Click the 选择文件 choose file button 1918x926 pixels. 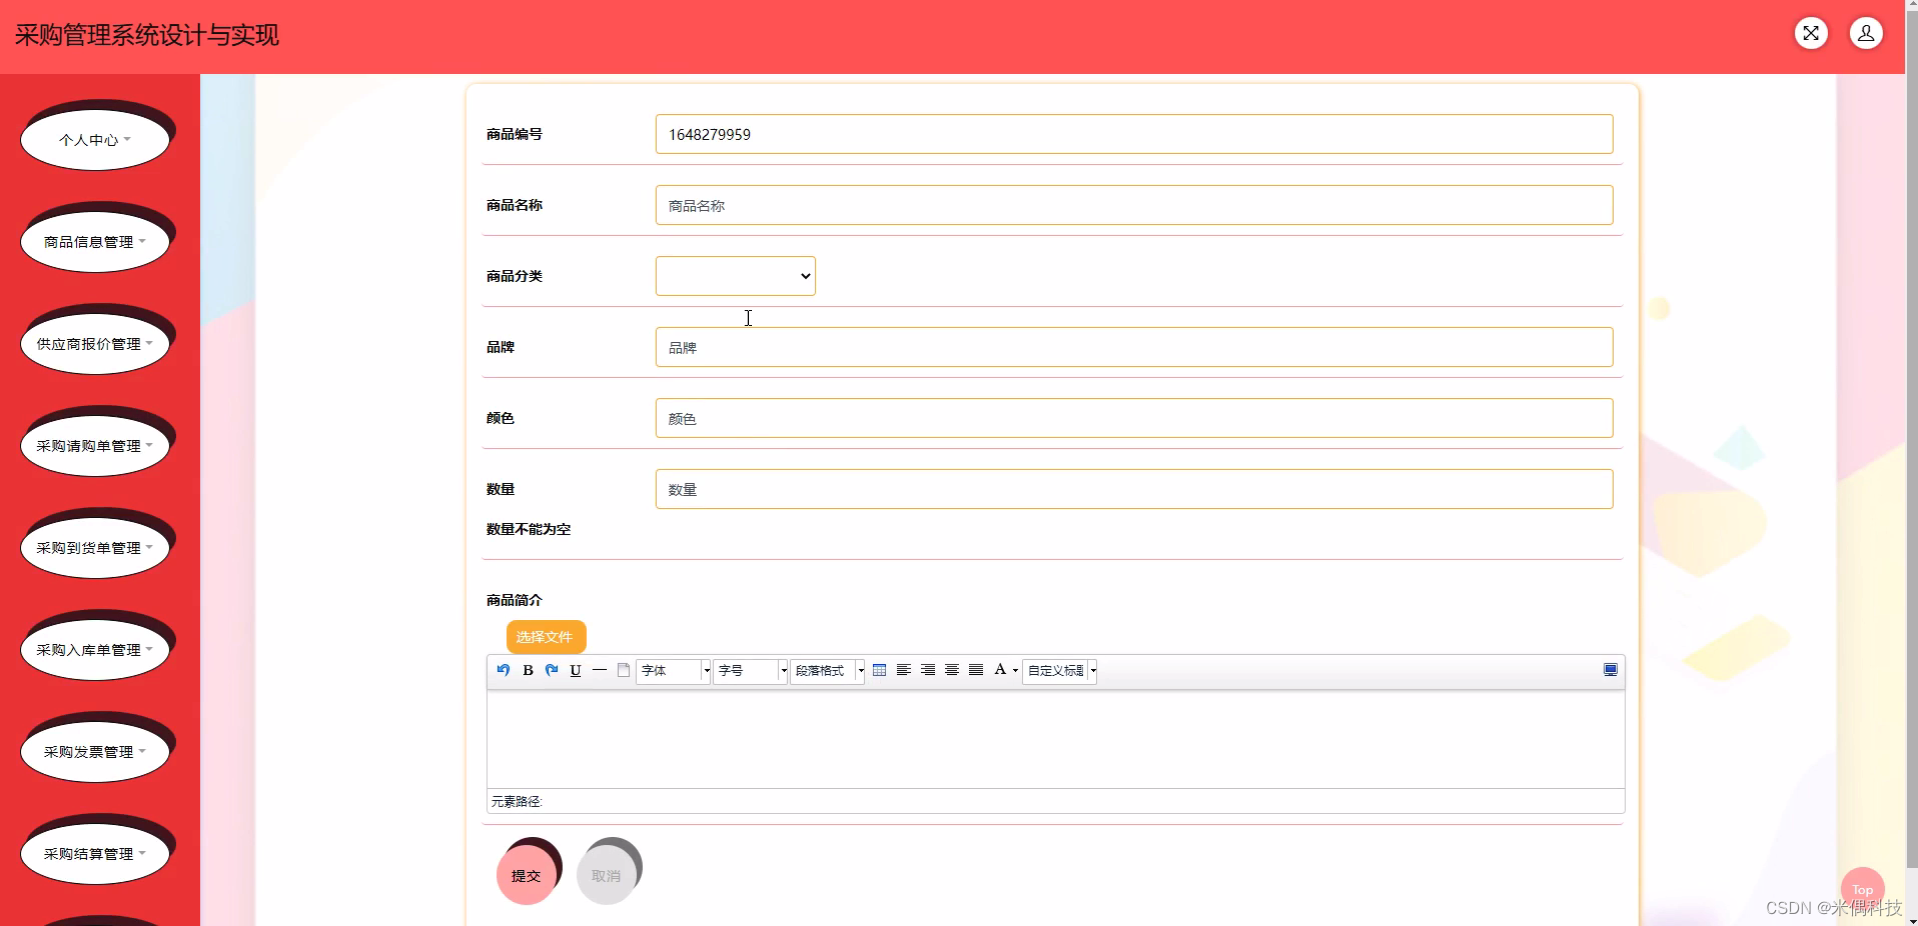545,636
